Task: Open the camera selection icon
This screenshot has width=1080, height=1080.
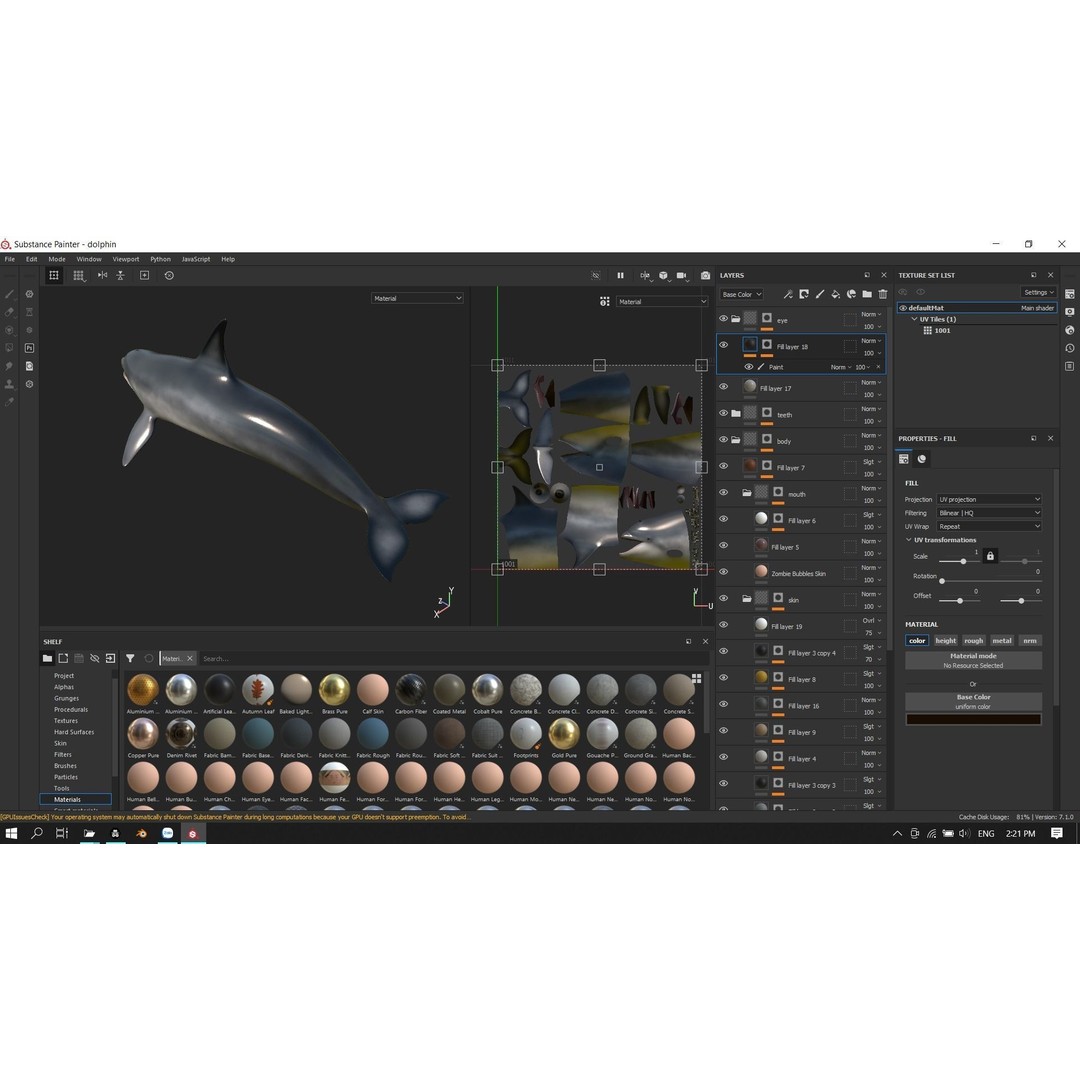Action: click(x=682, y=276)
